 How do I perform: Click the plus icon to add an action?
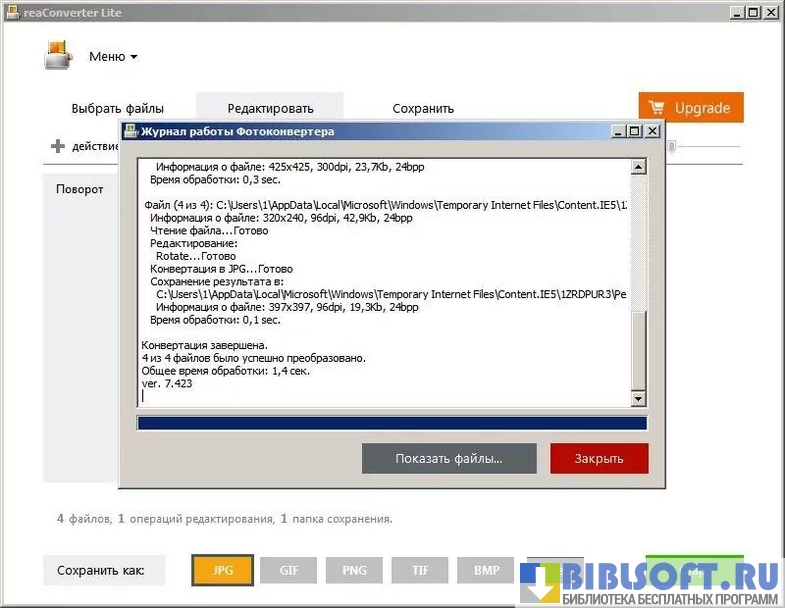click(x=58, y=147)
